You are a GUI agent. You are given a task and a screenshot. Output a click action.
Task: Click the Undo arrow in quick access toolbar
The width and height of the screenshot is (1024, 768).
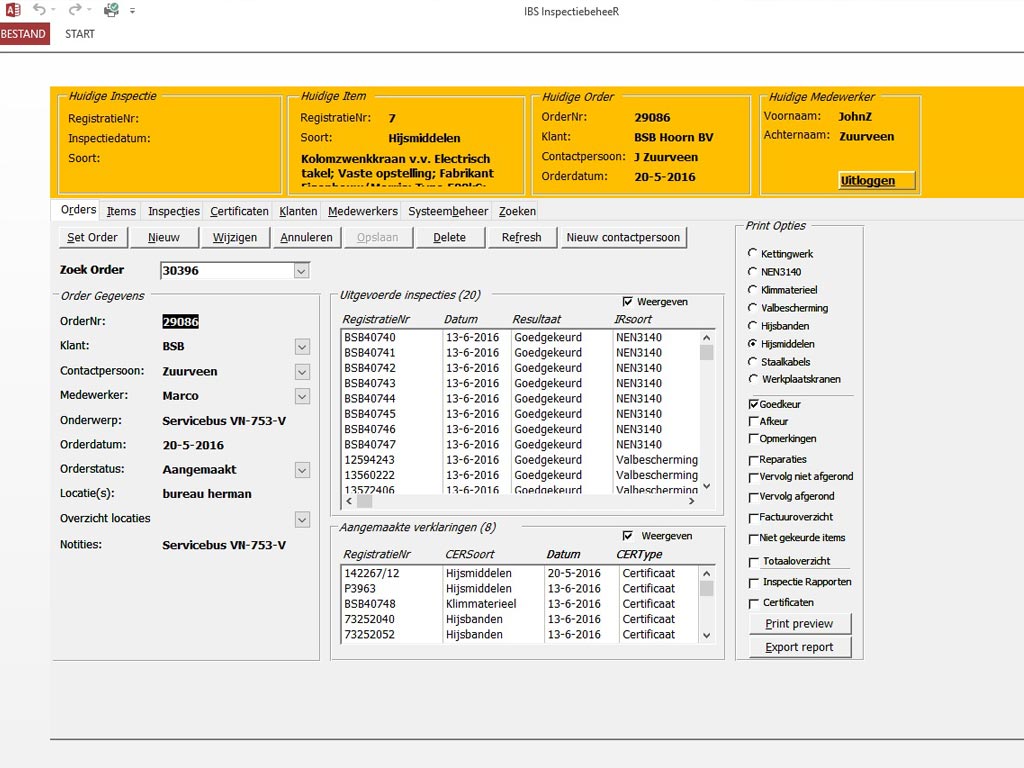pos(40,10)
